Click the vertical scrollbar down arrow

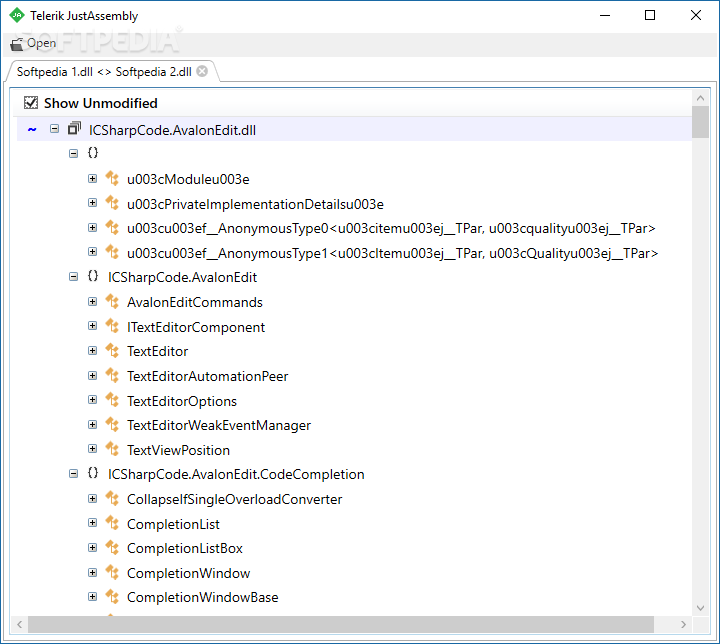click(700, 608)
